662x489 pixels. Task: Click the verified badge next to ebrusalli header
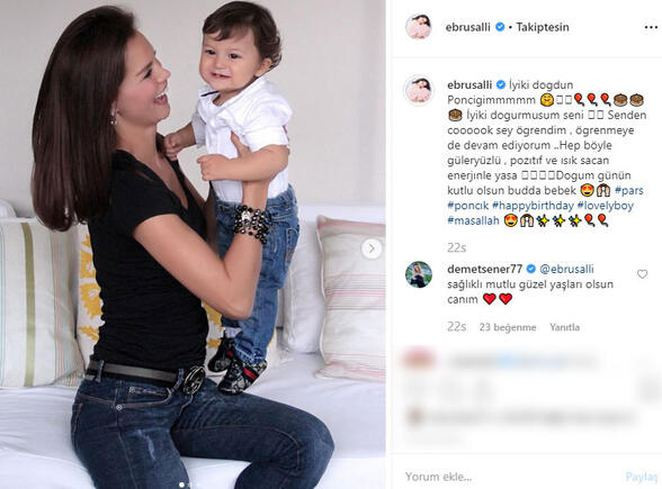point(500,27)
